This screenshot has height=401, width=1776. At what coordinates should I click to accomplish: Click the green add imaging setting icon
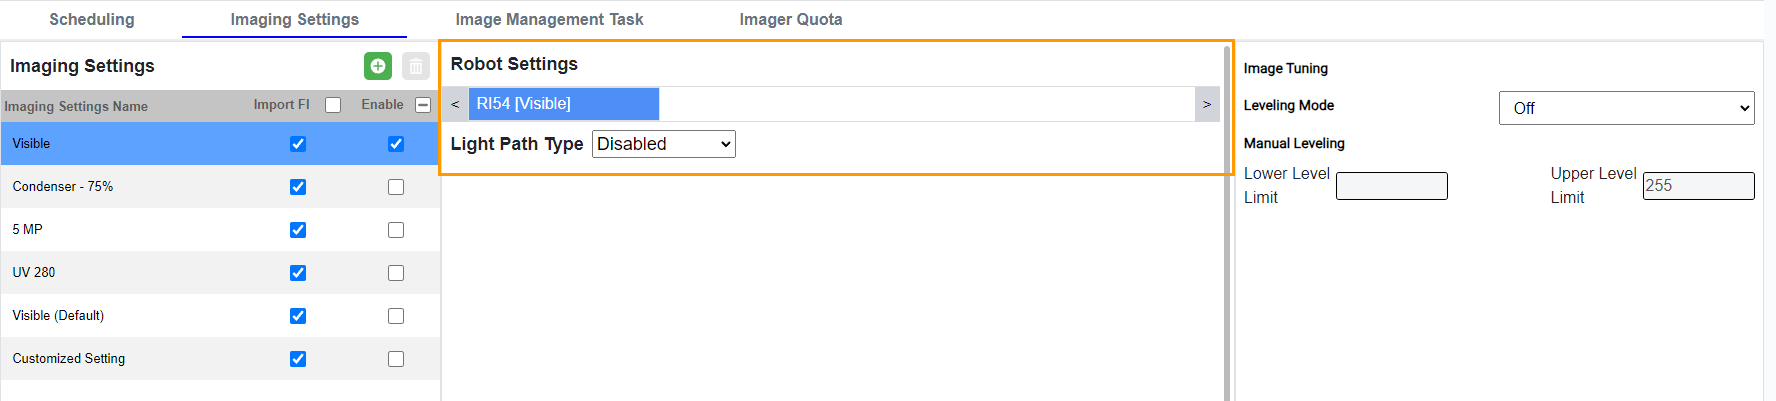click(x=378, y=66)
